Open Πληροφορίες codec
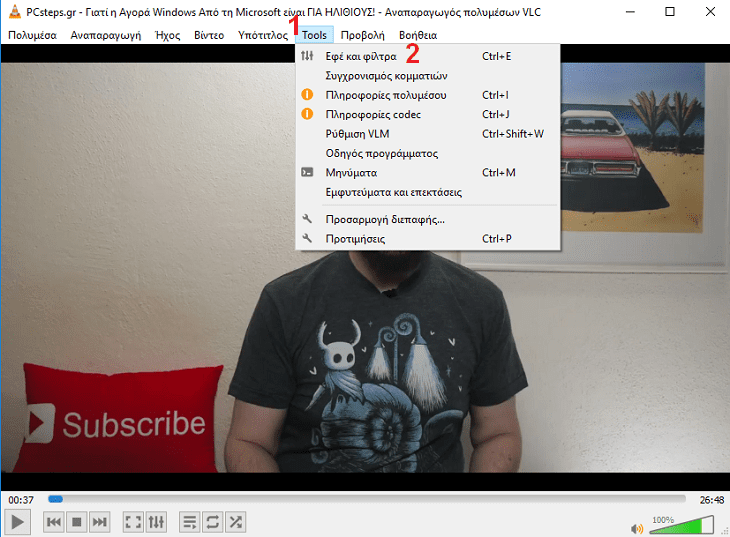730x537 pixels. pos(427,115)
